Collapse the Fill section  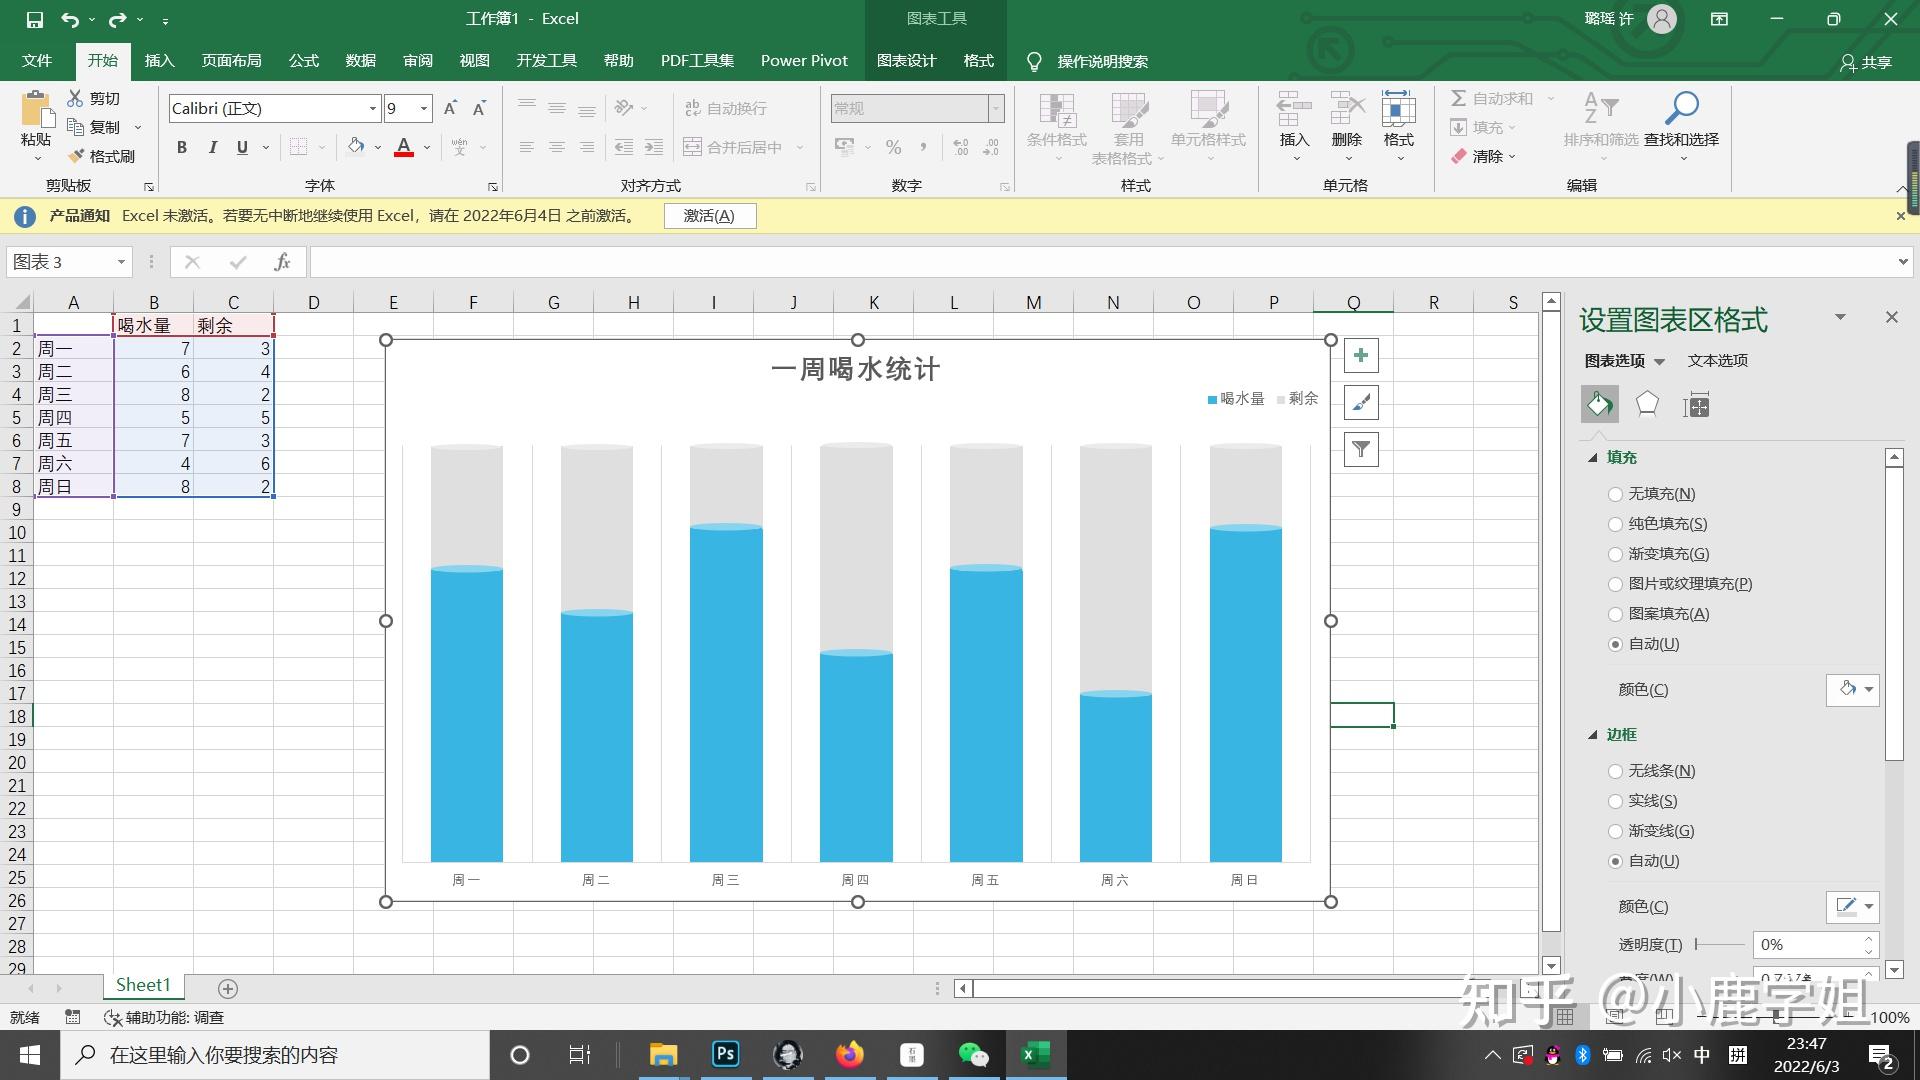pos(1593,457)
